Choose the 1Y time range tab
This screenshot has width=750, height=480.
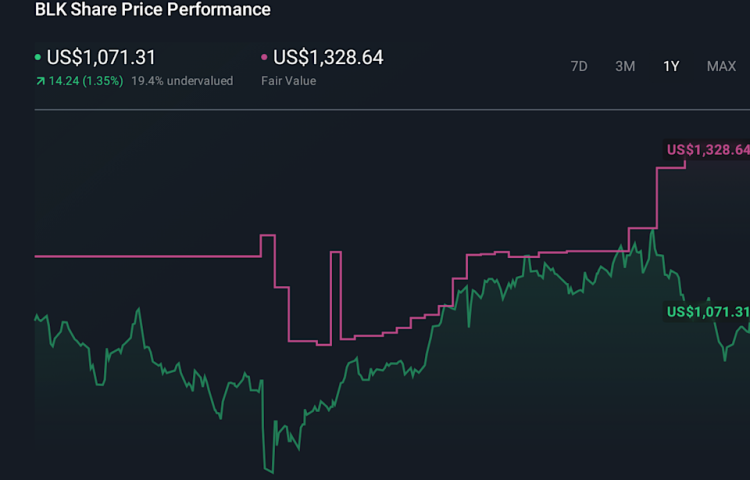coord(671,66)
